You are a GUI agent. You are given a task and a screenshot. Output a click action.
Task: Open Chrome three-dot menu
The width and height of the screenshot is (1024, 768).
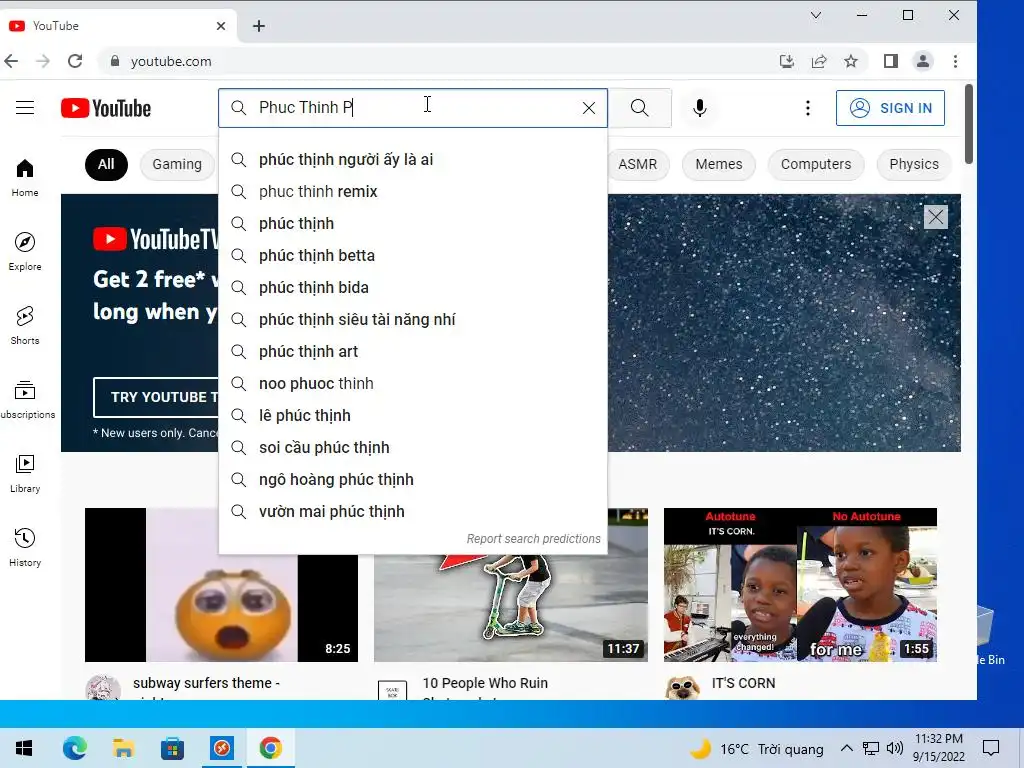pyautogui.click(x=955, y=61)
